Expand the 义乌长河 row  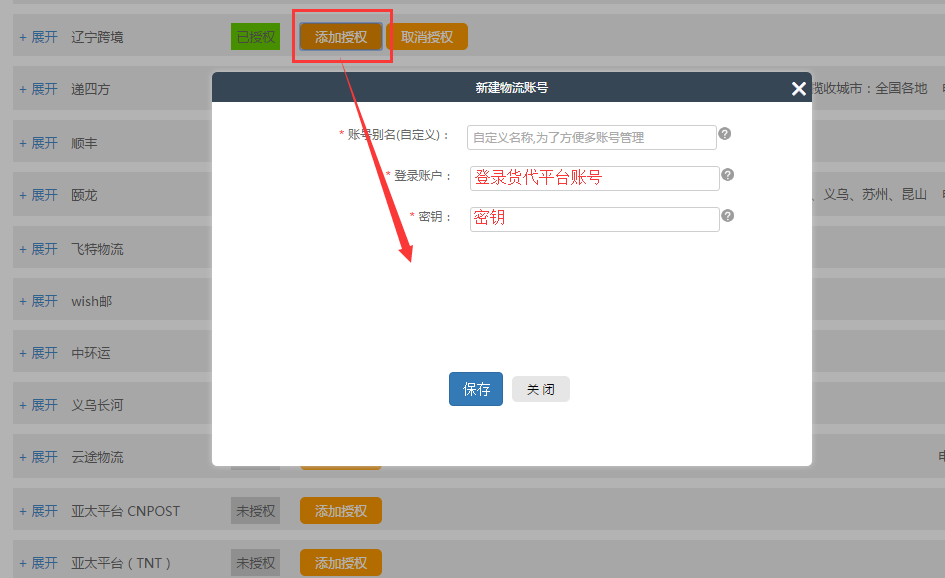(39, 405)
